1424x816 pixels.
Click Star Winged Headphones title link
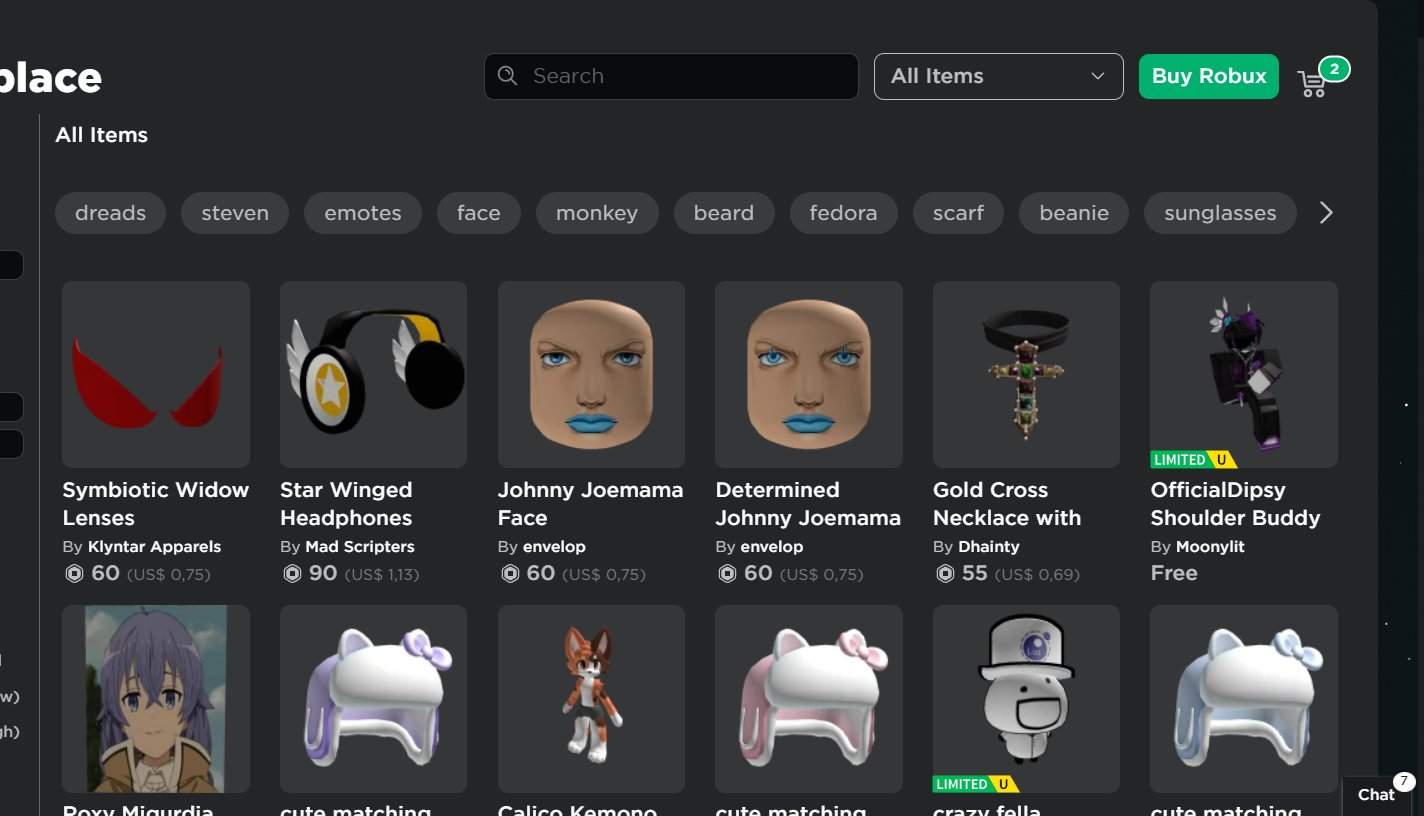tap(346, 504)
